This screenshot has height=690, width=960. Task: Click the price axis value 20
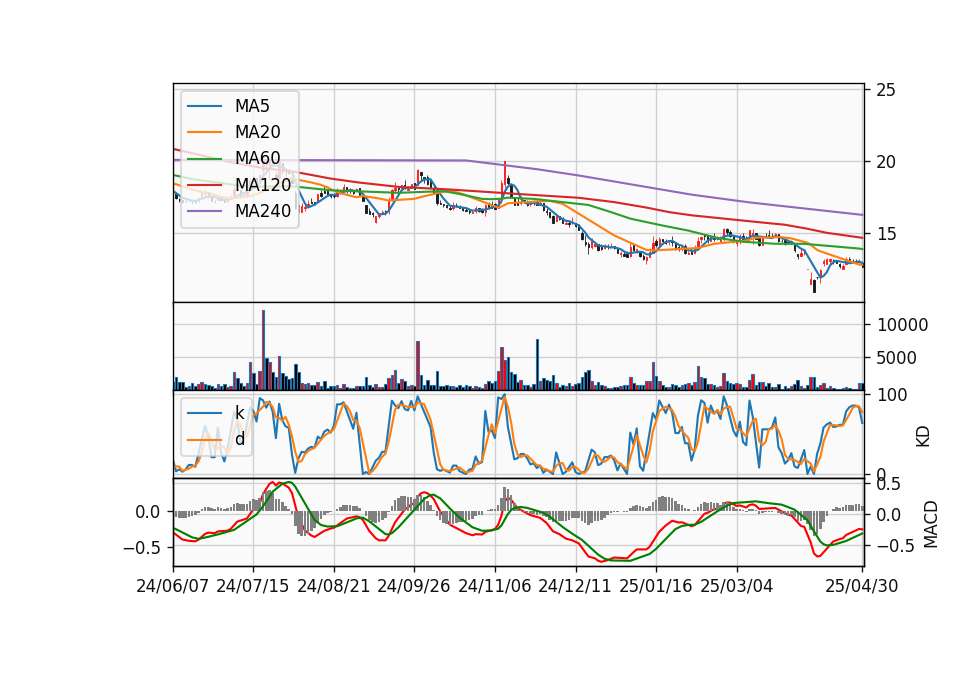point(885,162)
